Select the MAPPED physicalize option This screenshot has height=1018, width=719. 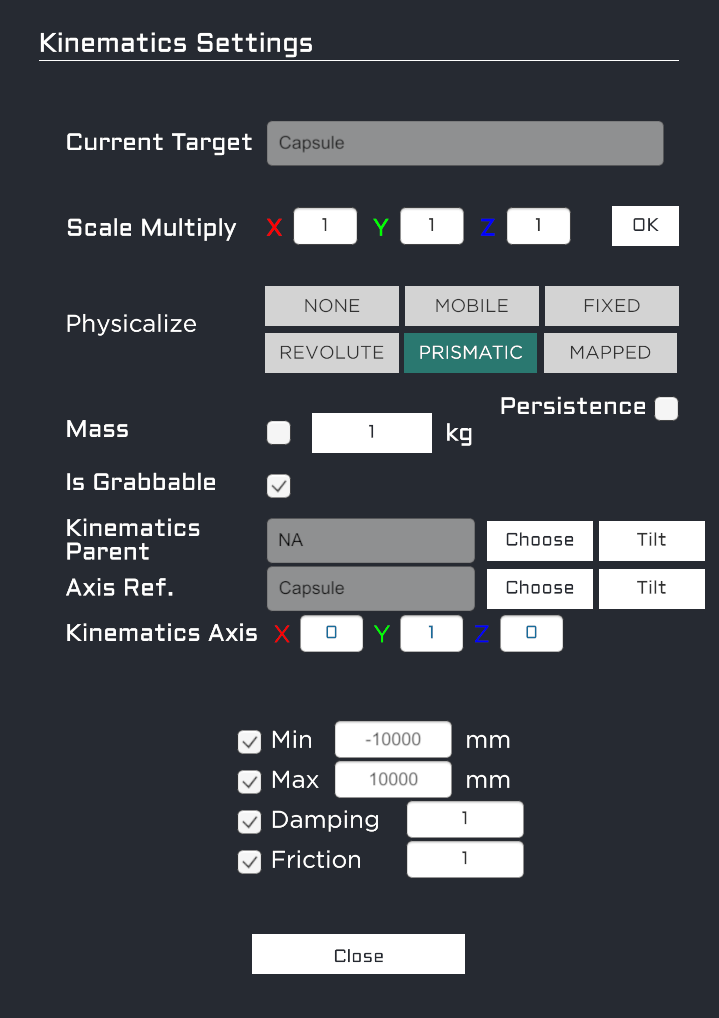tap(610, 352)
